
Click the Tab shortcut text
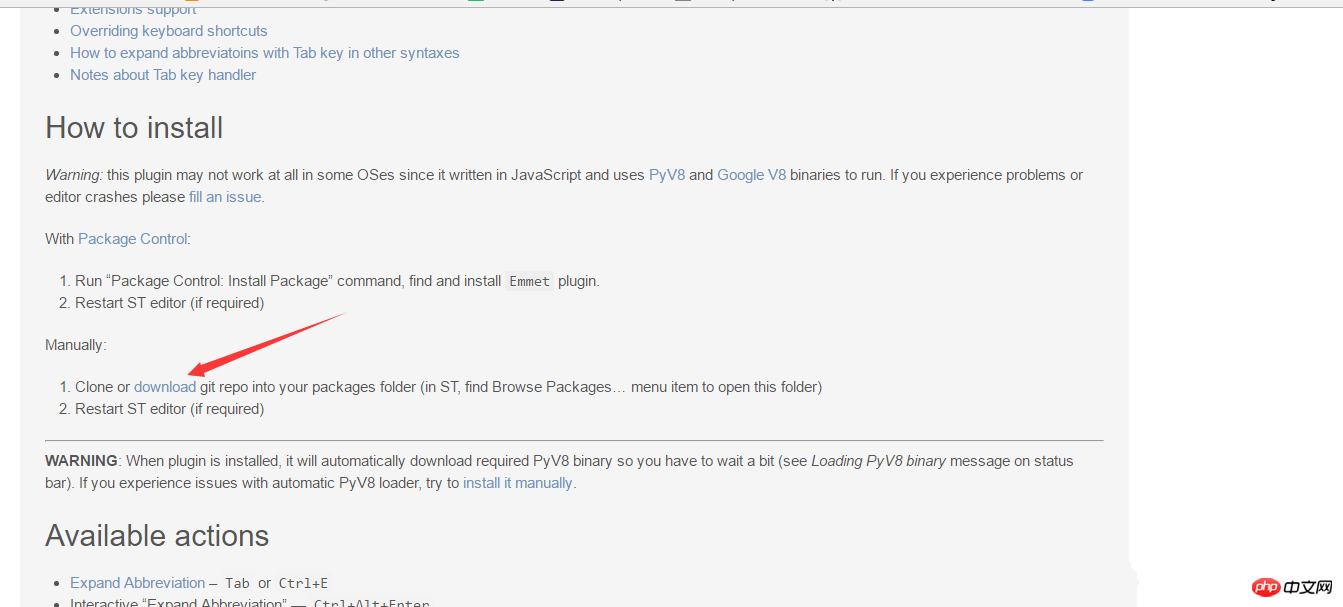coord(237,583)
